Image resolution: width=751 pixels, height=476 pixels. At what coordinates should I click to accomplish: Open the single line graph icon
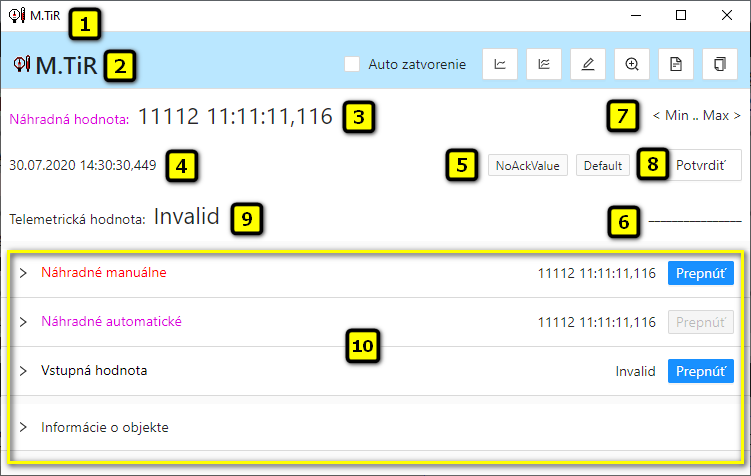(x=500, y=64)
